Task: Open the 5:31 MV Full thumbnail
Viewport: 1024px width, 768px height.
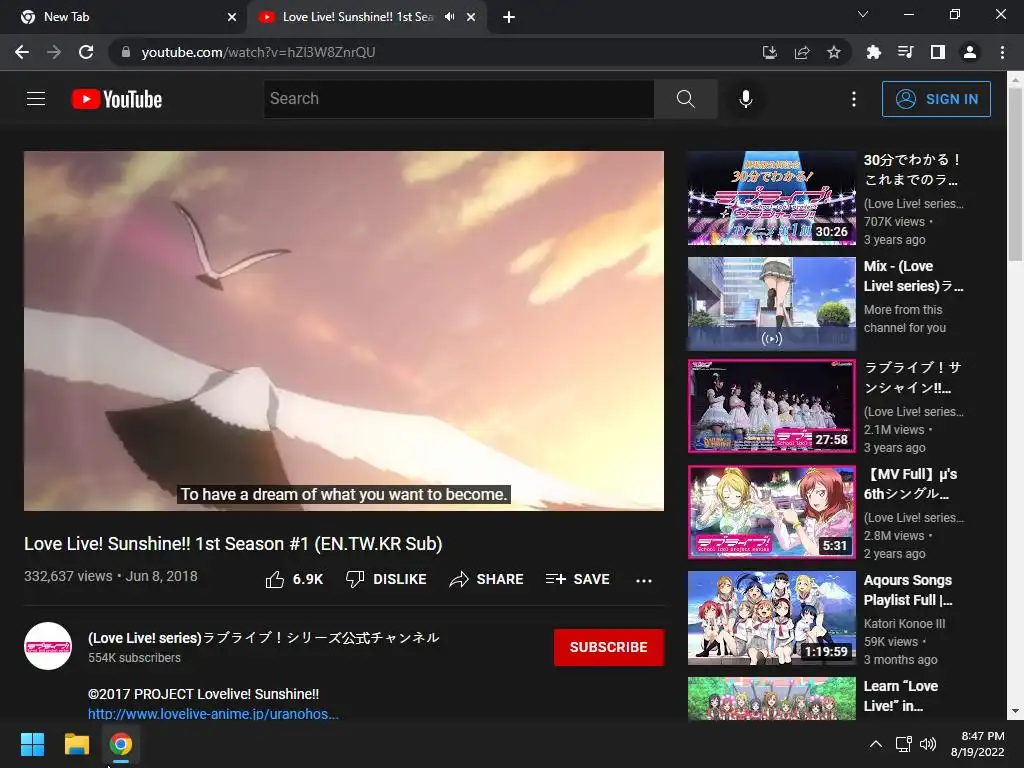Action: pos(772,512)
